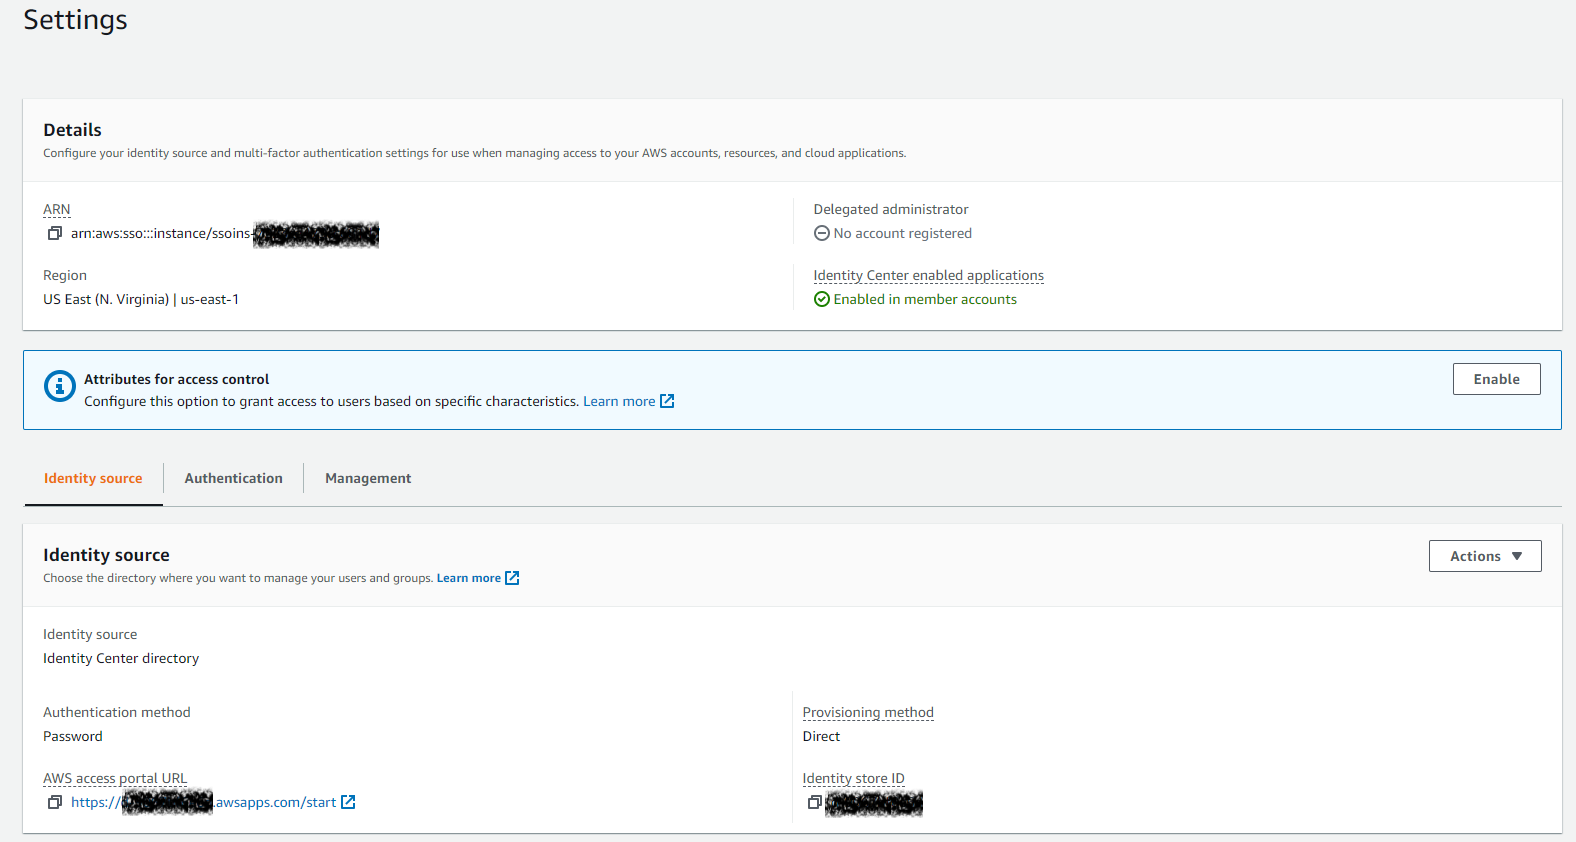The height and width of the screenshot is (842, 1576).
Task: Click the underlined Identity store ID label
Action: [x=853, y=778]
